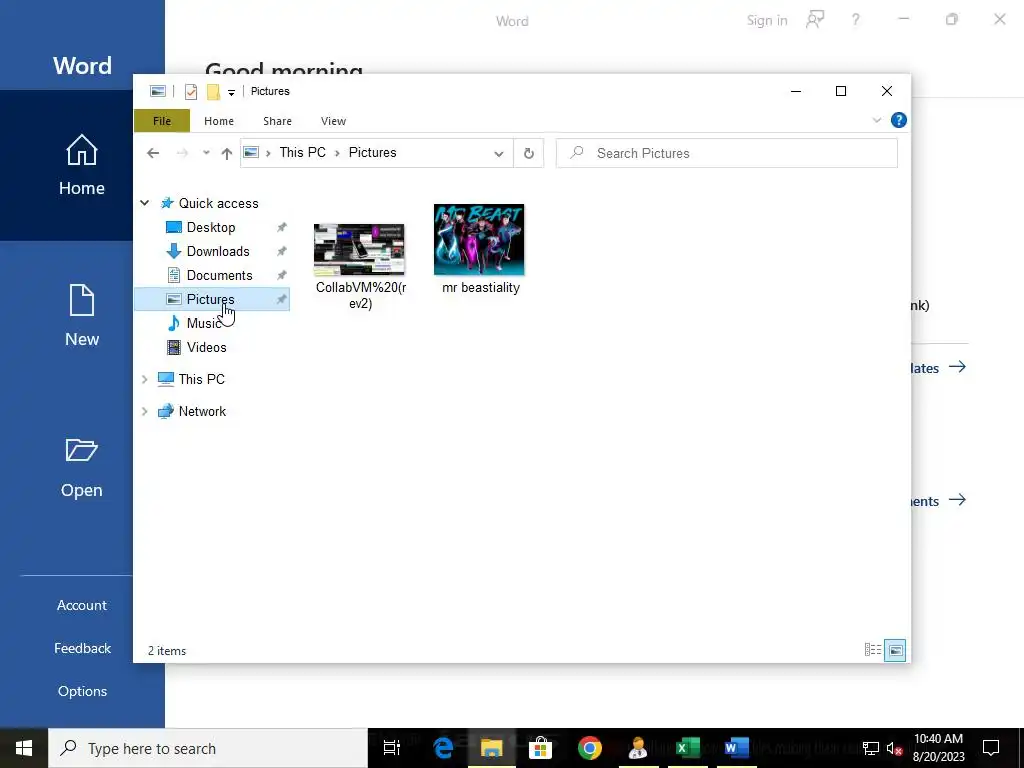Open Explorer help with the question mark icon
Screen dimensions: 1024x768
tap(899, 120)
